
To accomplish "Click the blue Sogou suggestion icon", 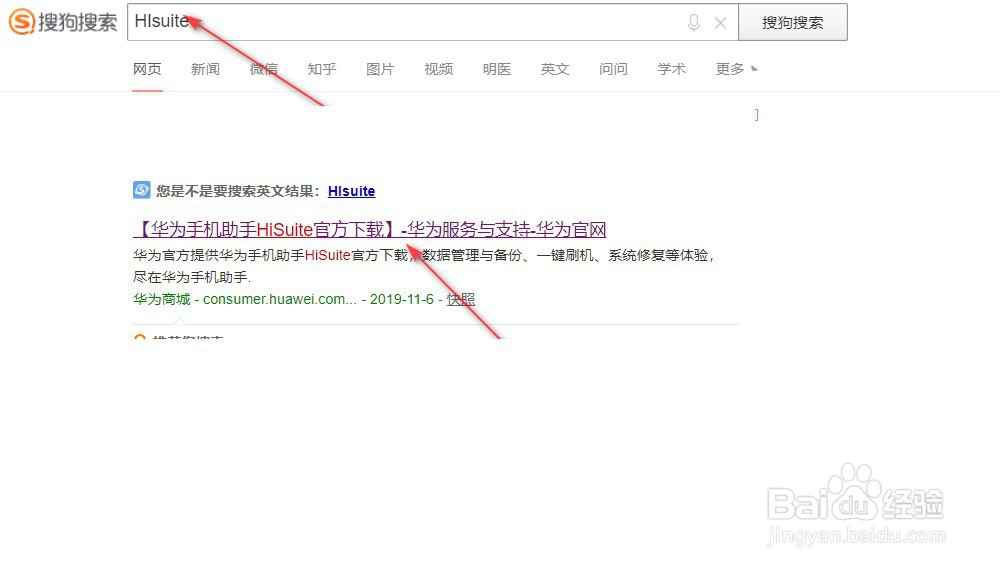I will pos(142,190).
